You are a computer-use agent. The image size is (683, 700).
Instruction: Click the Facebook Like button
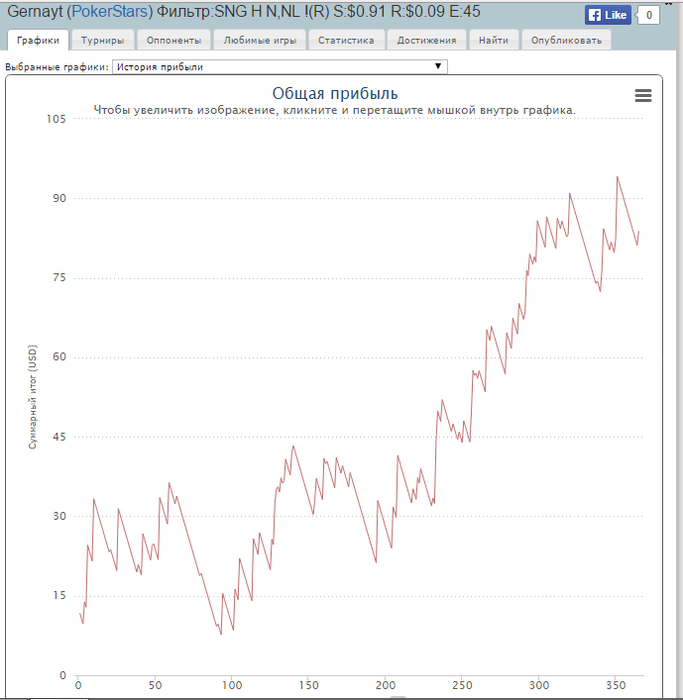point(608,15)
